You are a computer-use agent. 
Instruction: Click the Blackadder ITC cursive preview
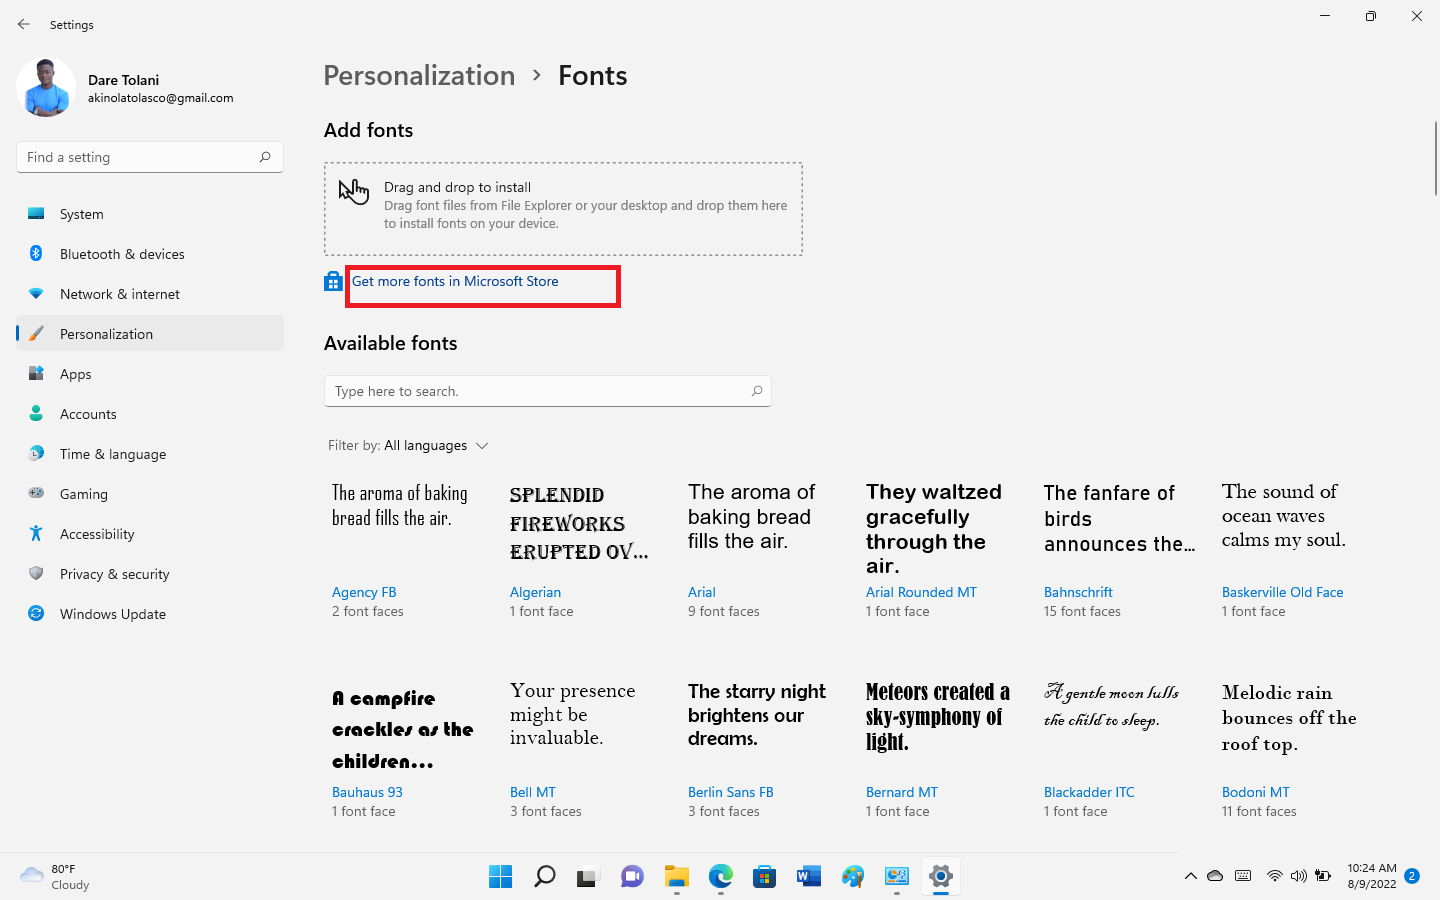[1112, 705]
